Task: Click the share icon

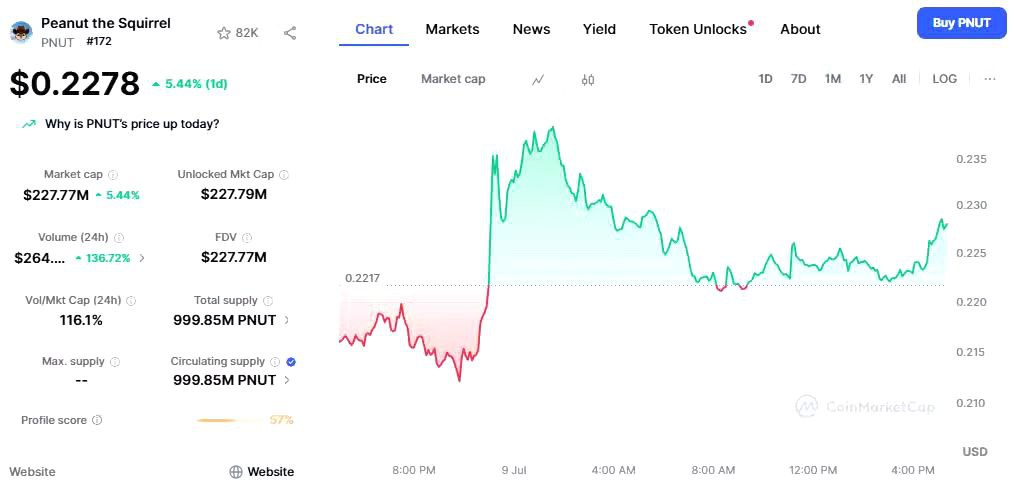Action: point(290,33)
